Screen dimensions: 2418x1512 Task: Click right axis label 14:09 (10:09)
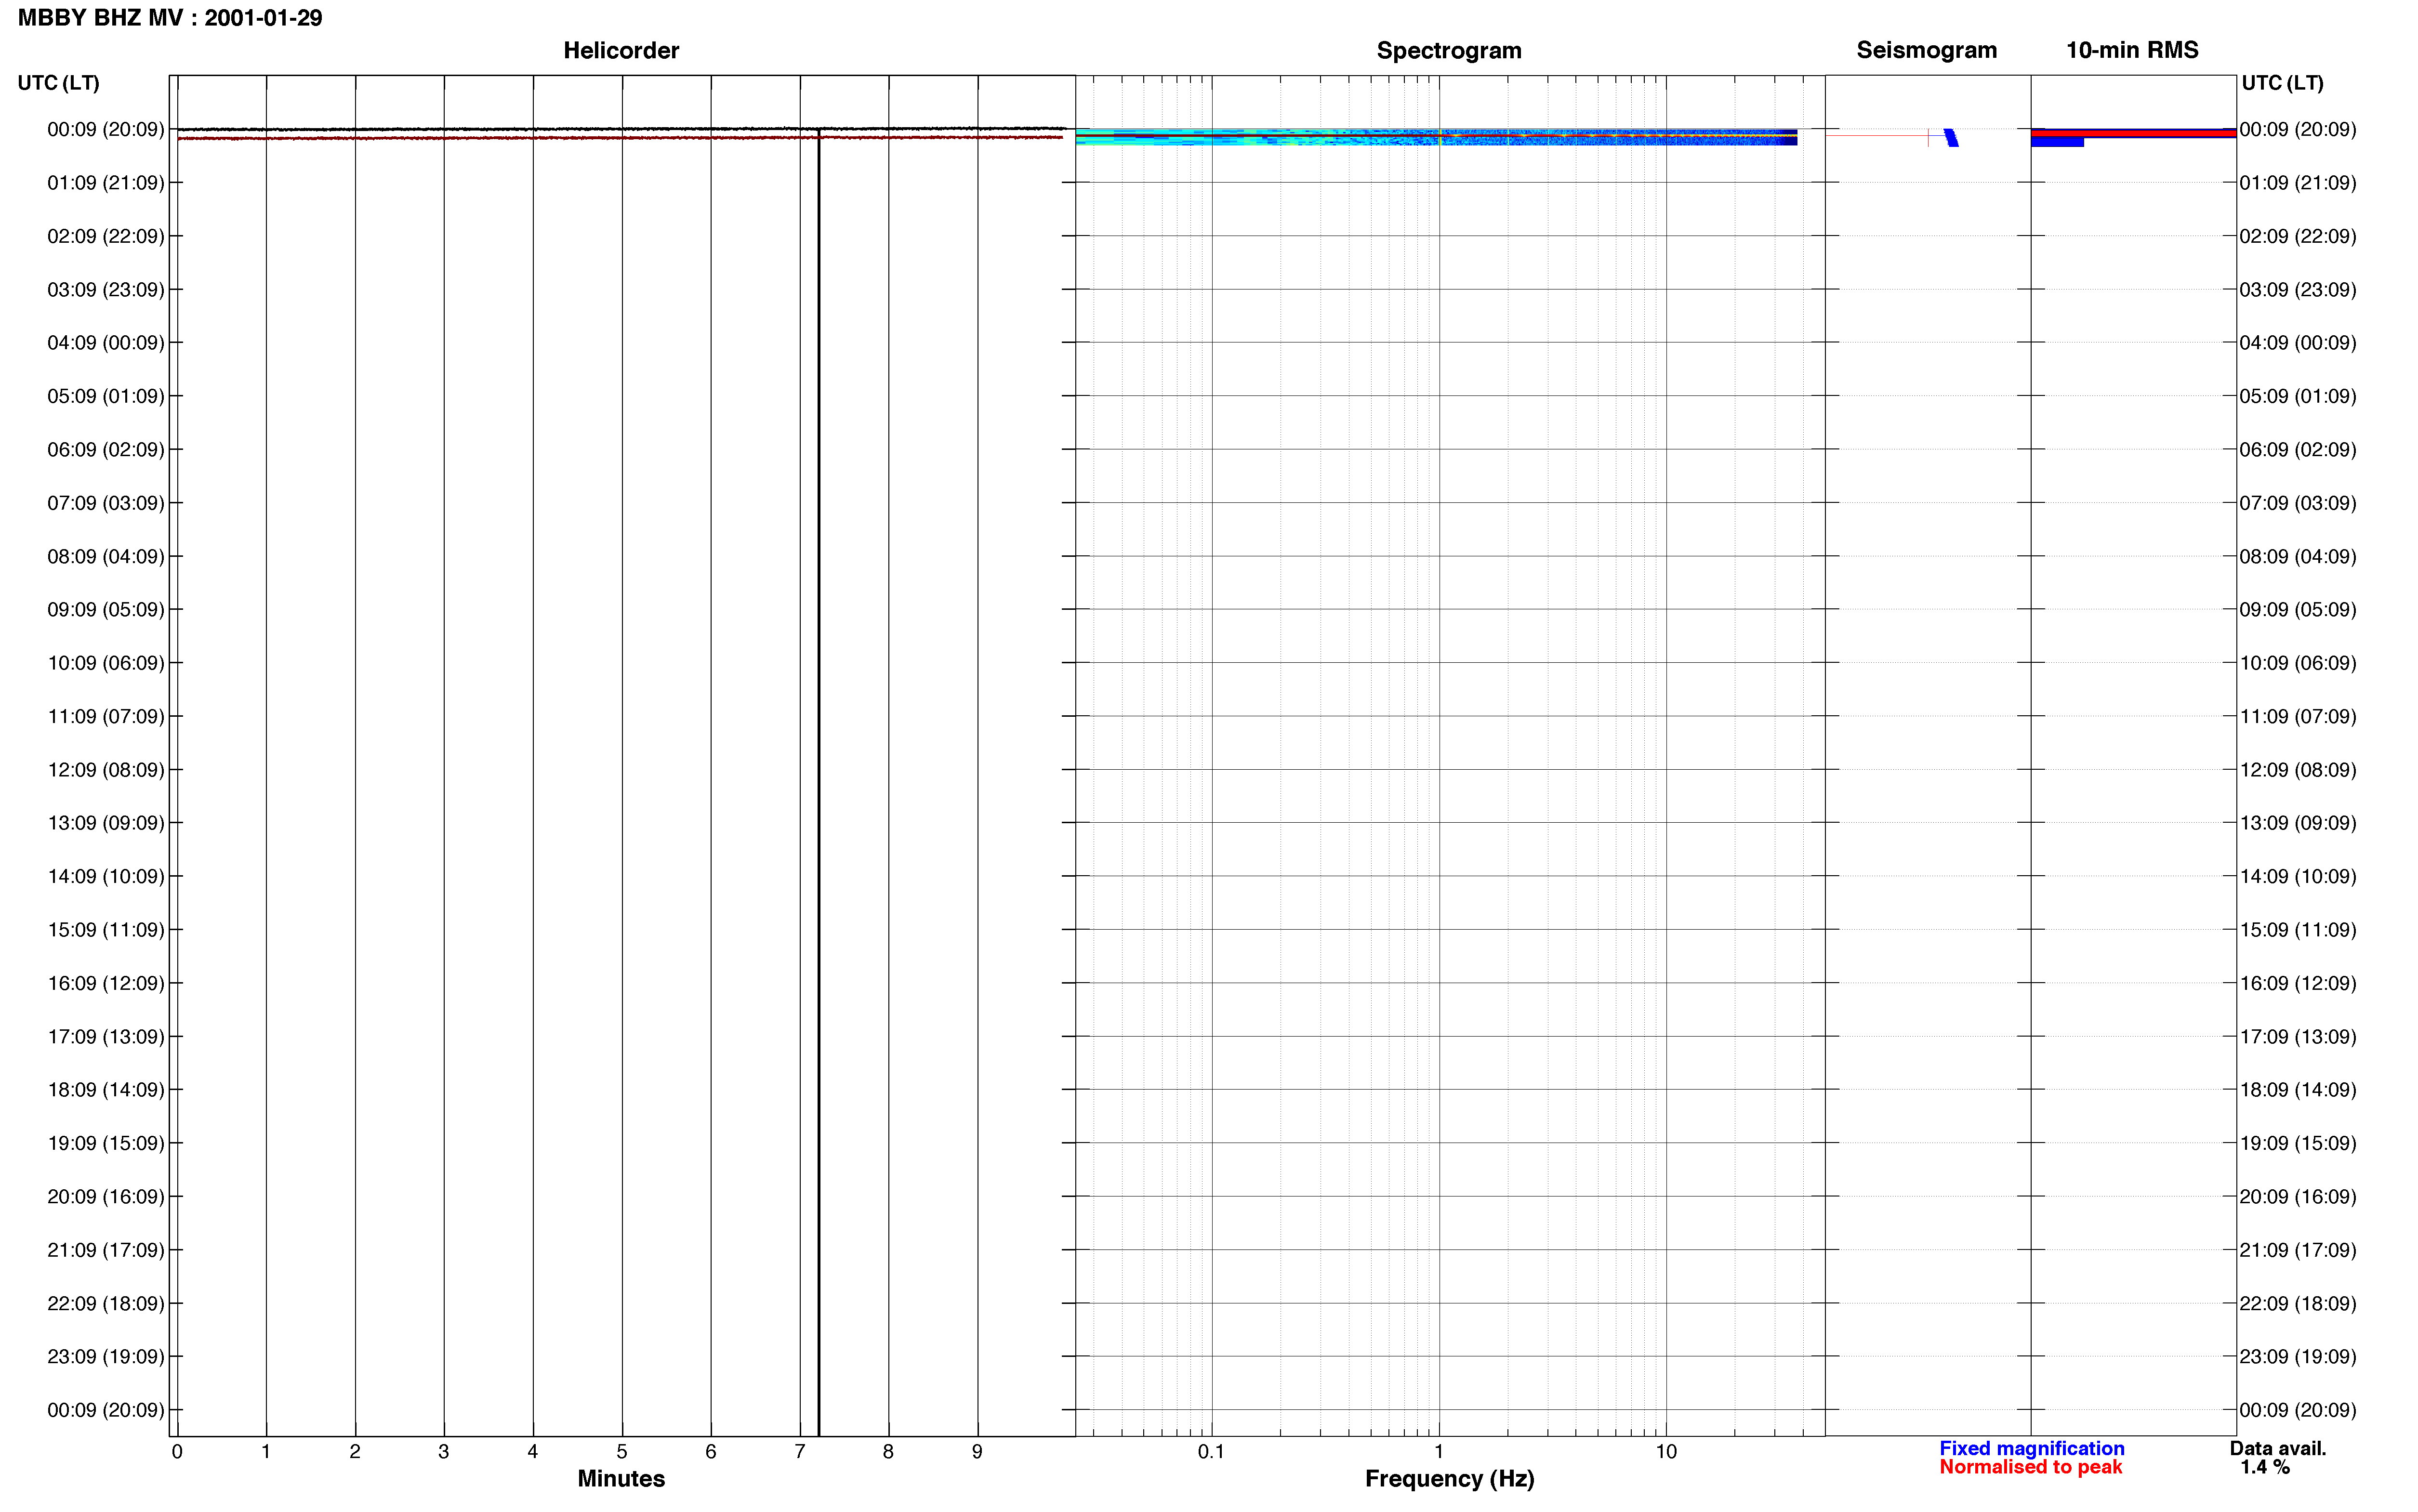(x=2298, y=877)
